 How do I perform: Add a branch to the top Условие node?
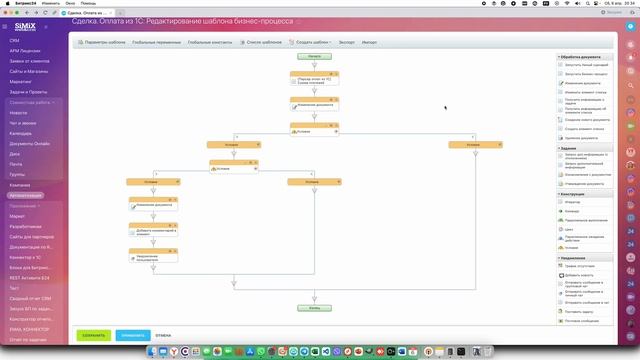(336, 132)
